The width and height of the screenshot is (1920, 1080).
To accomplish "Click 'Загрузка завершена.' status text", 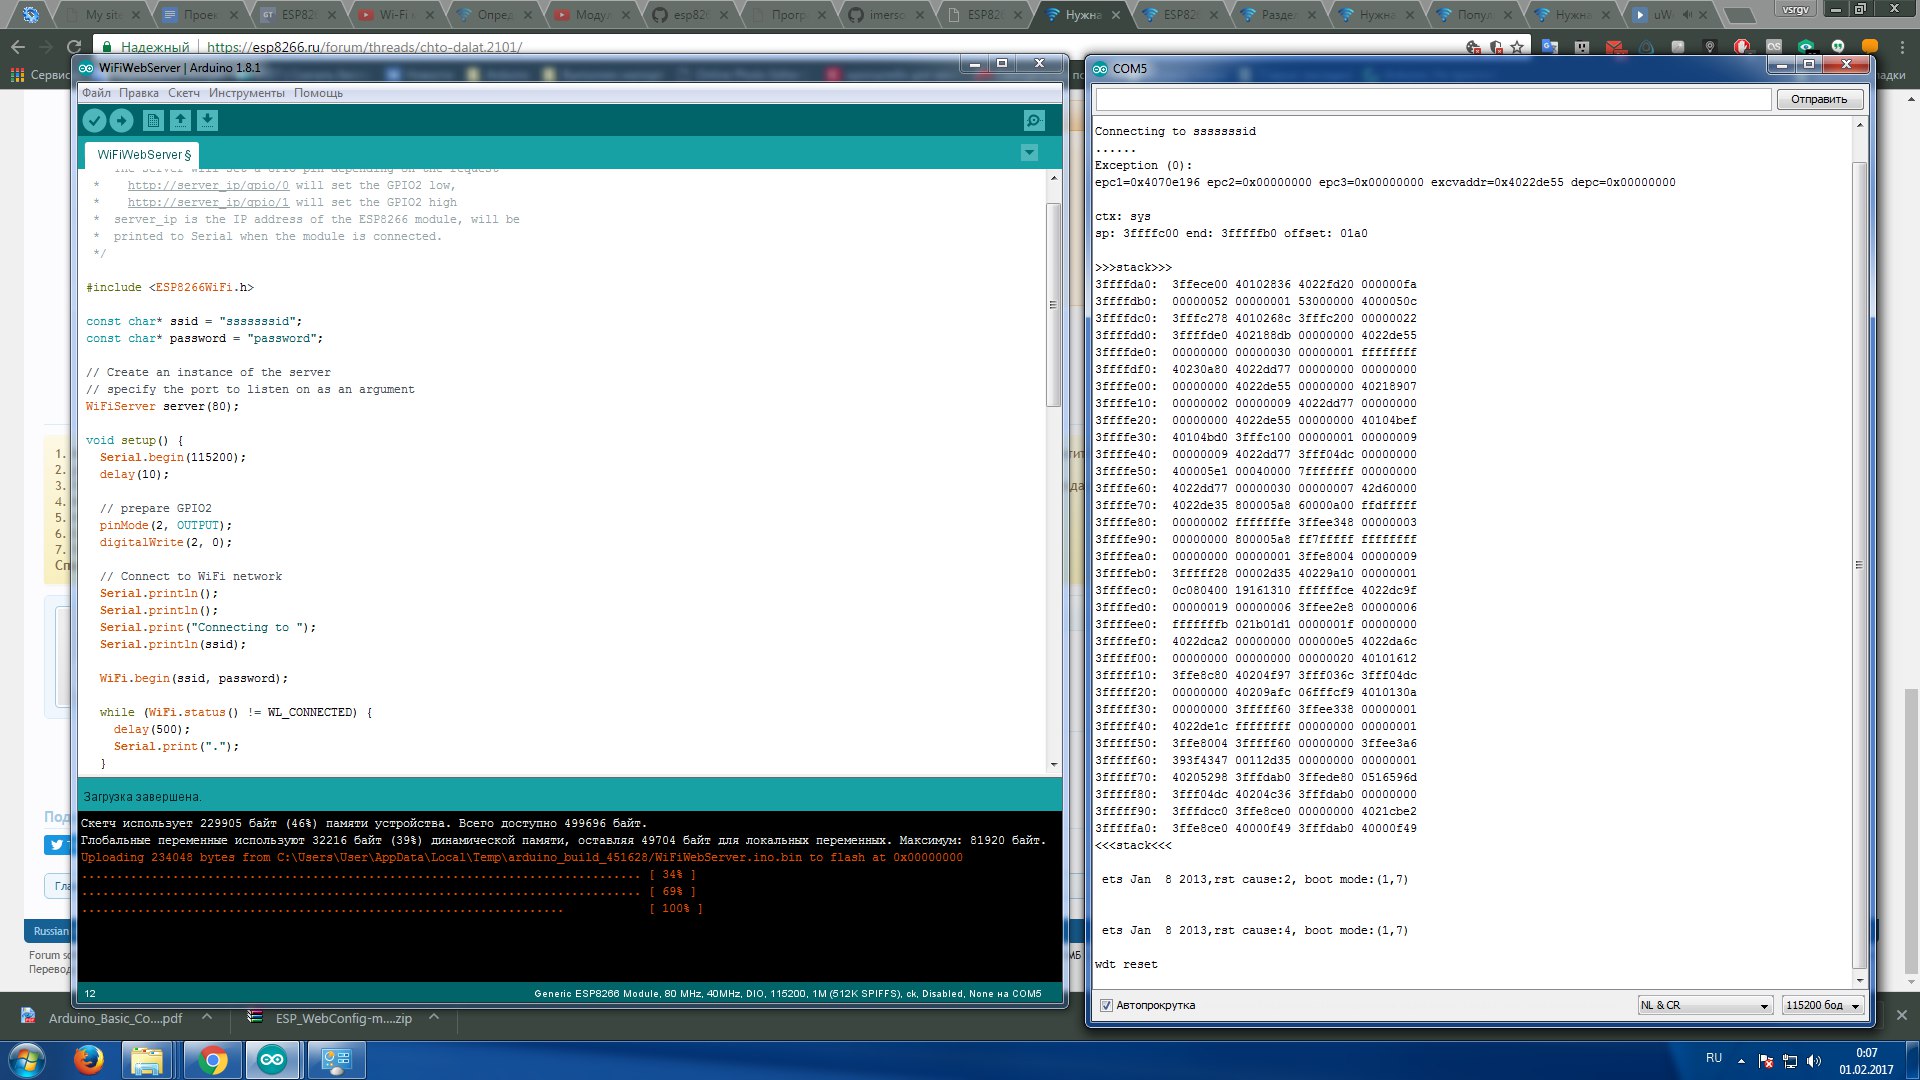I will [x=142, y=797].
